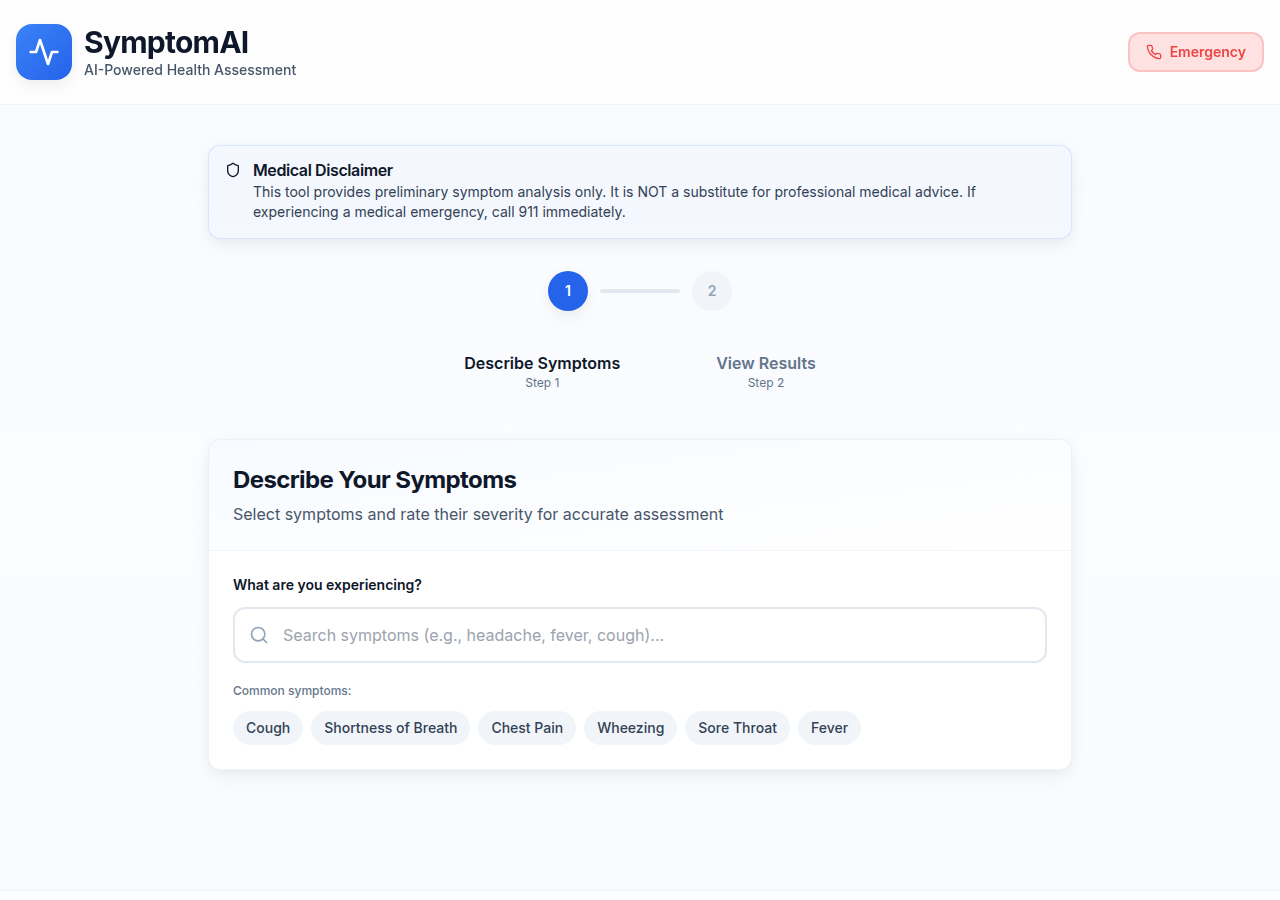Click the Medical Disclaimer heading
This screenshot has height=900, width=1280.
pos(323,170)
